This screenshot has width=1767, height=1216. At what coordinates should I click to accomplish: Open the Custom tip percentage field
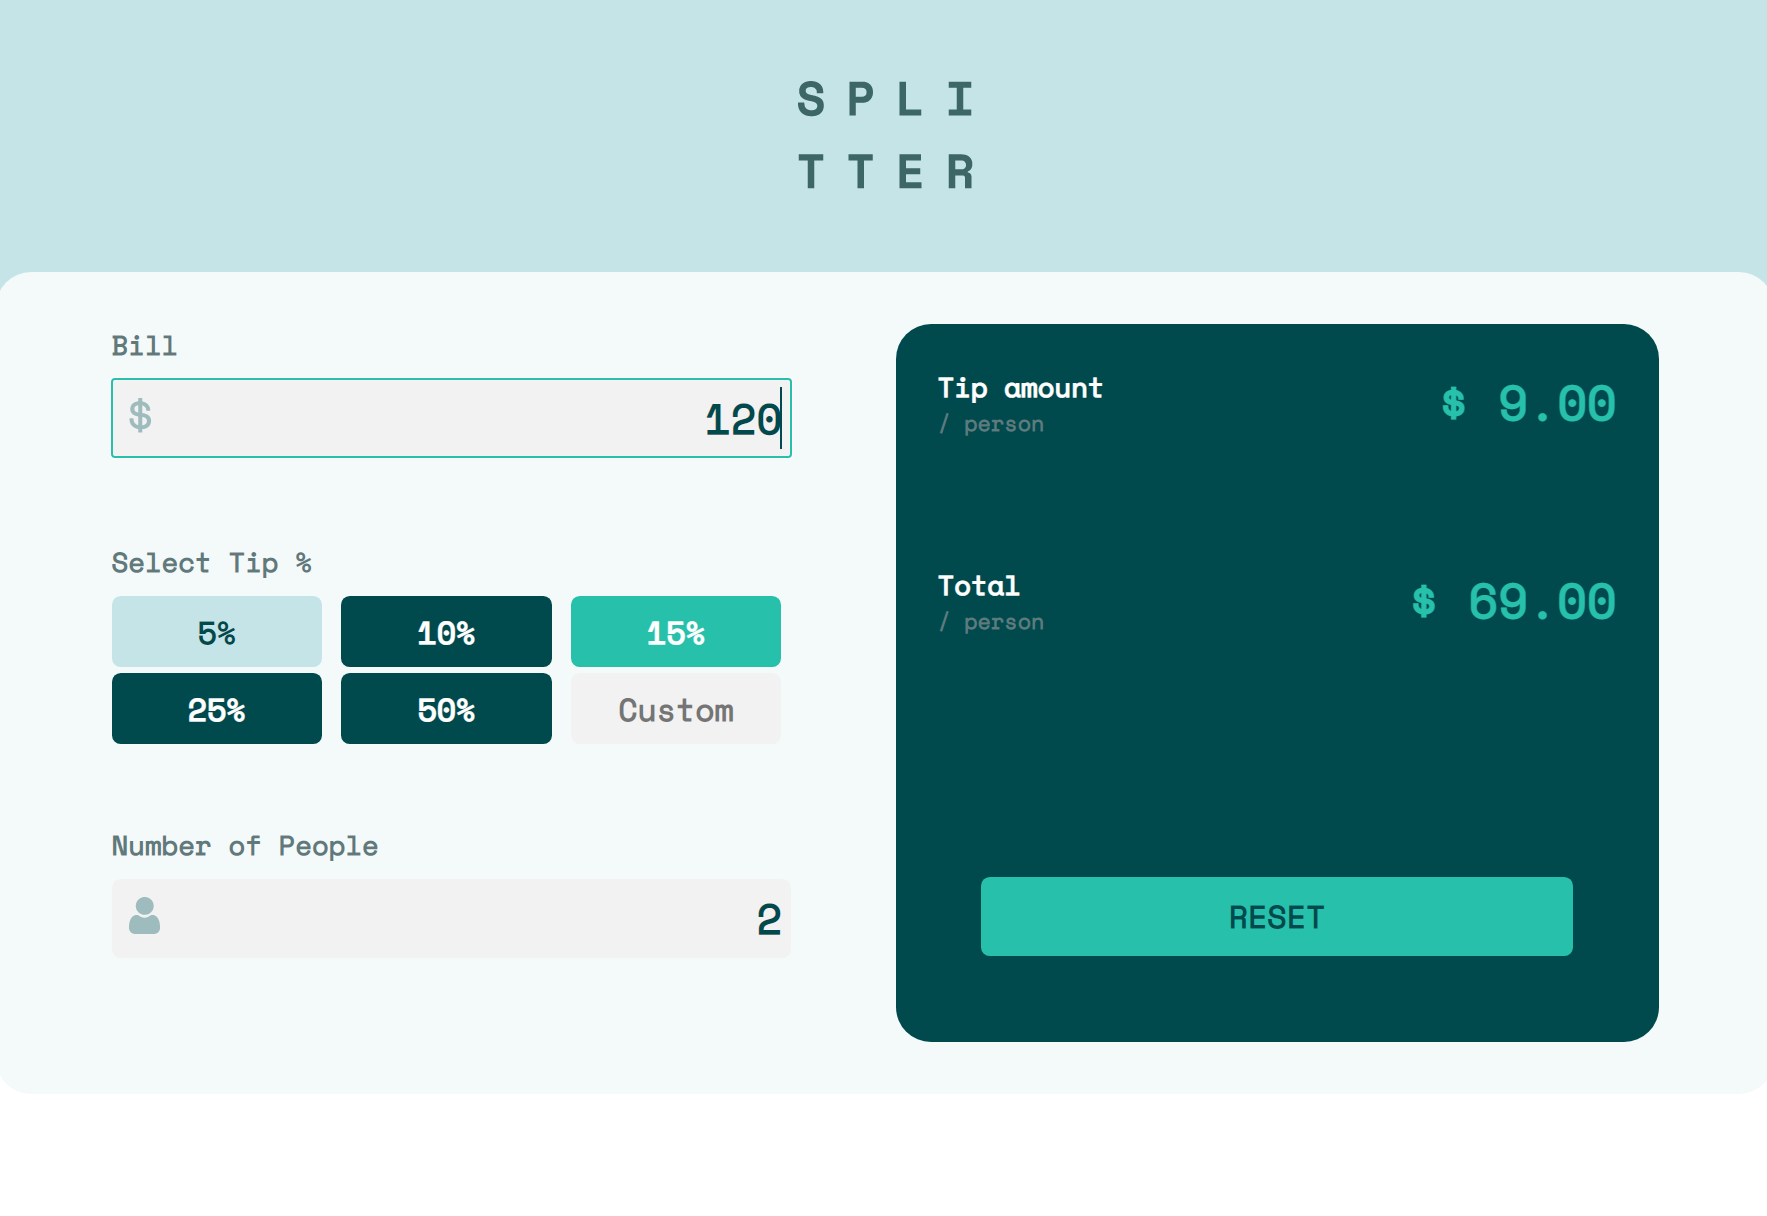(676, 708)
